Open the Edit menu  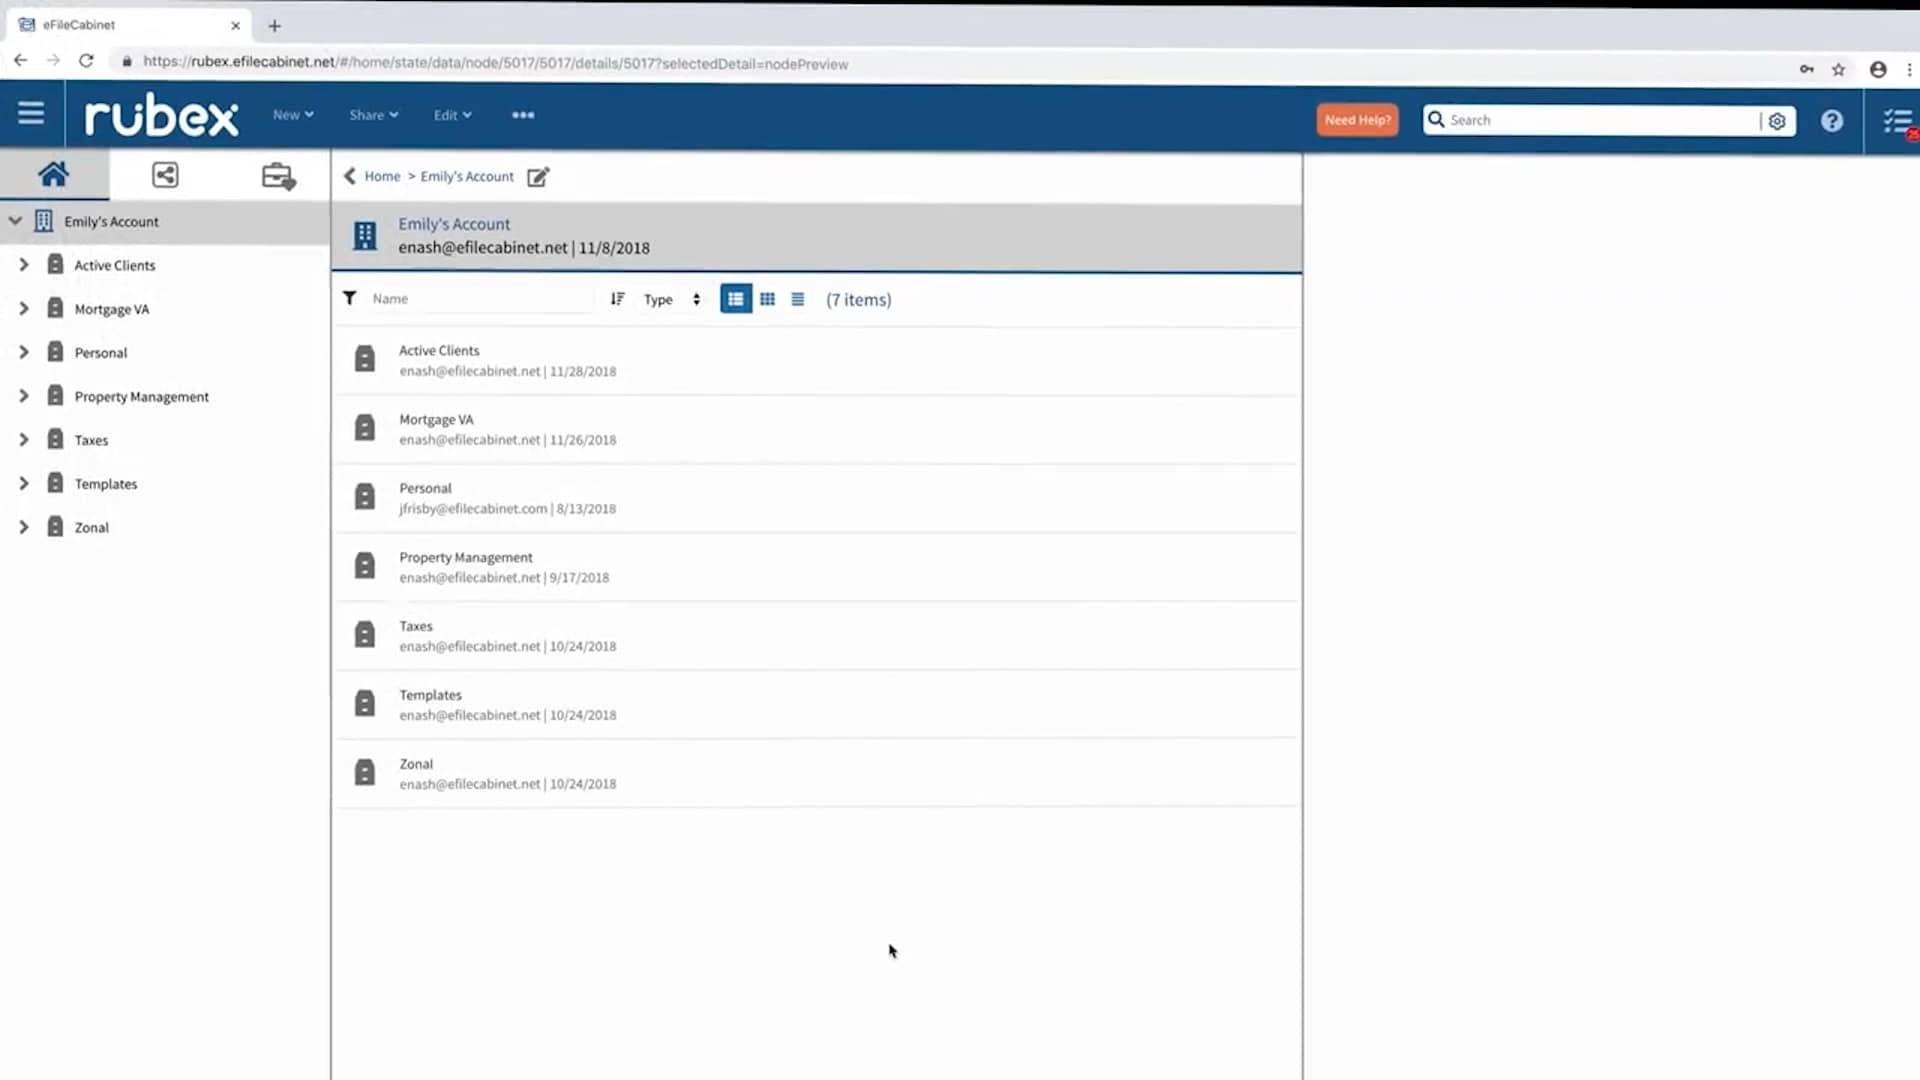tap(452, 114)
